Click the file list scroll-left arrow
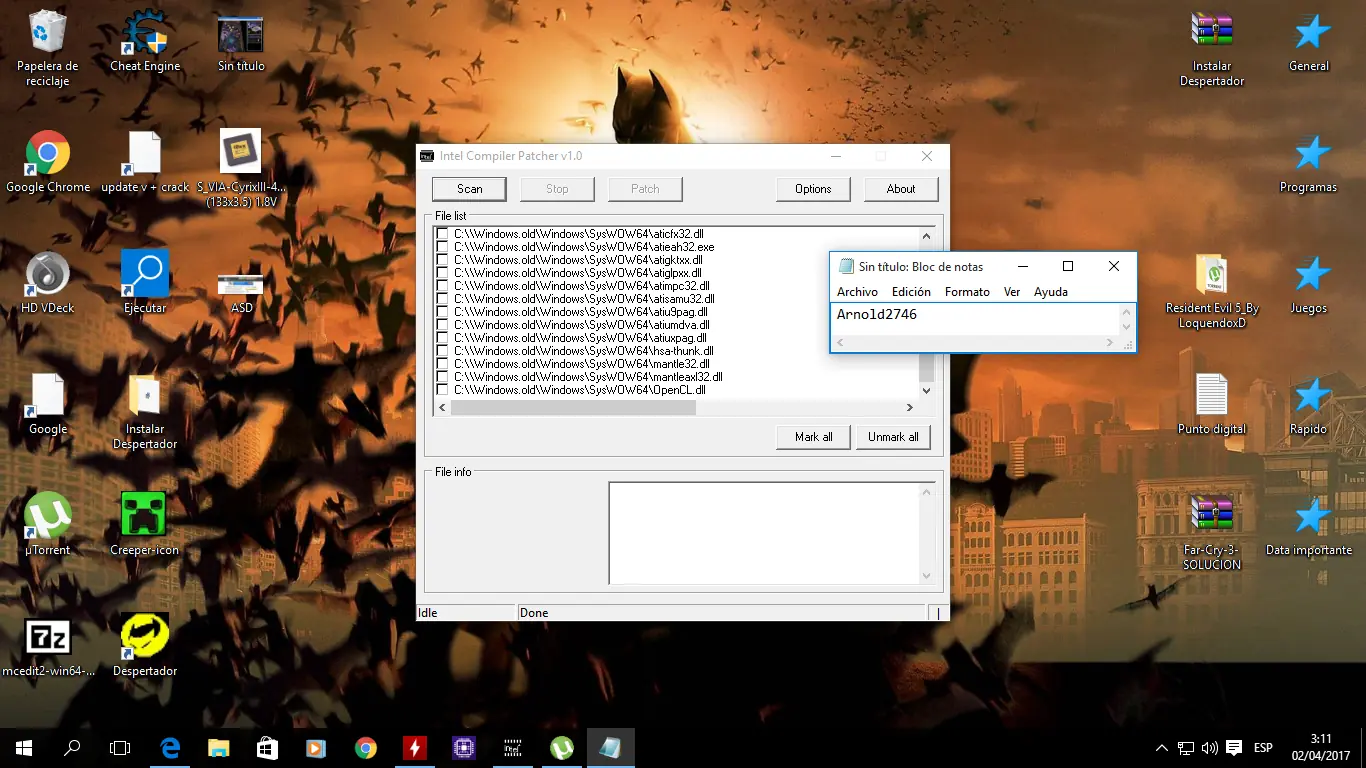 (x=442, y=407)
